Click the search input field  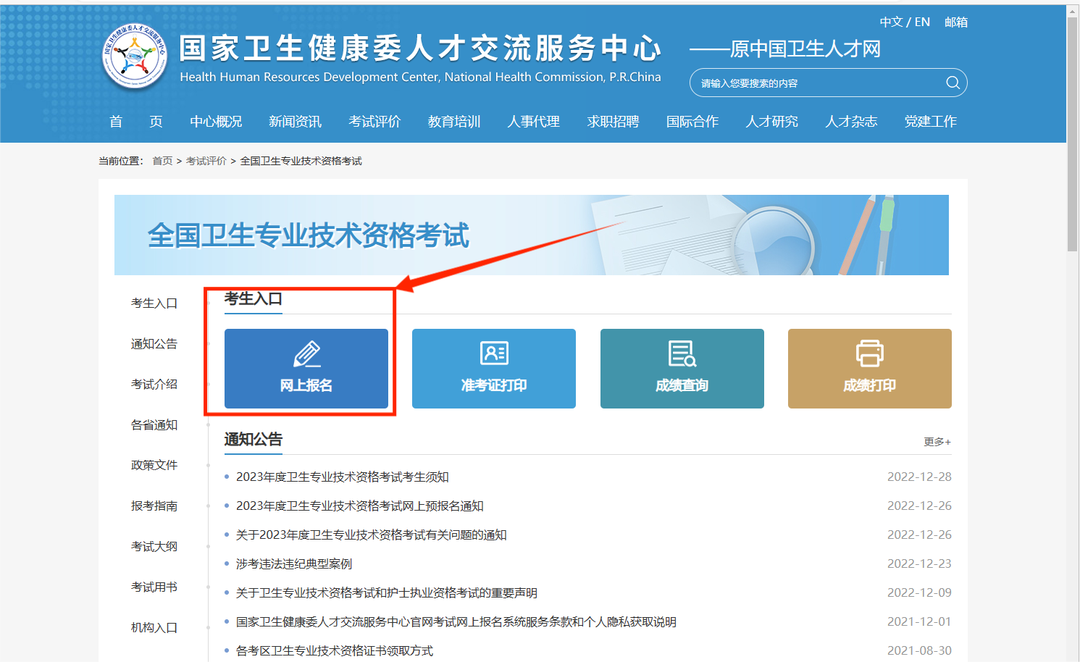(x=815, y=83)
